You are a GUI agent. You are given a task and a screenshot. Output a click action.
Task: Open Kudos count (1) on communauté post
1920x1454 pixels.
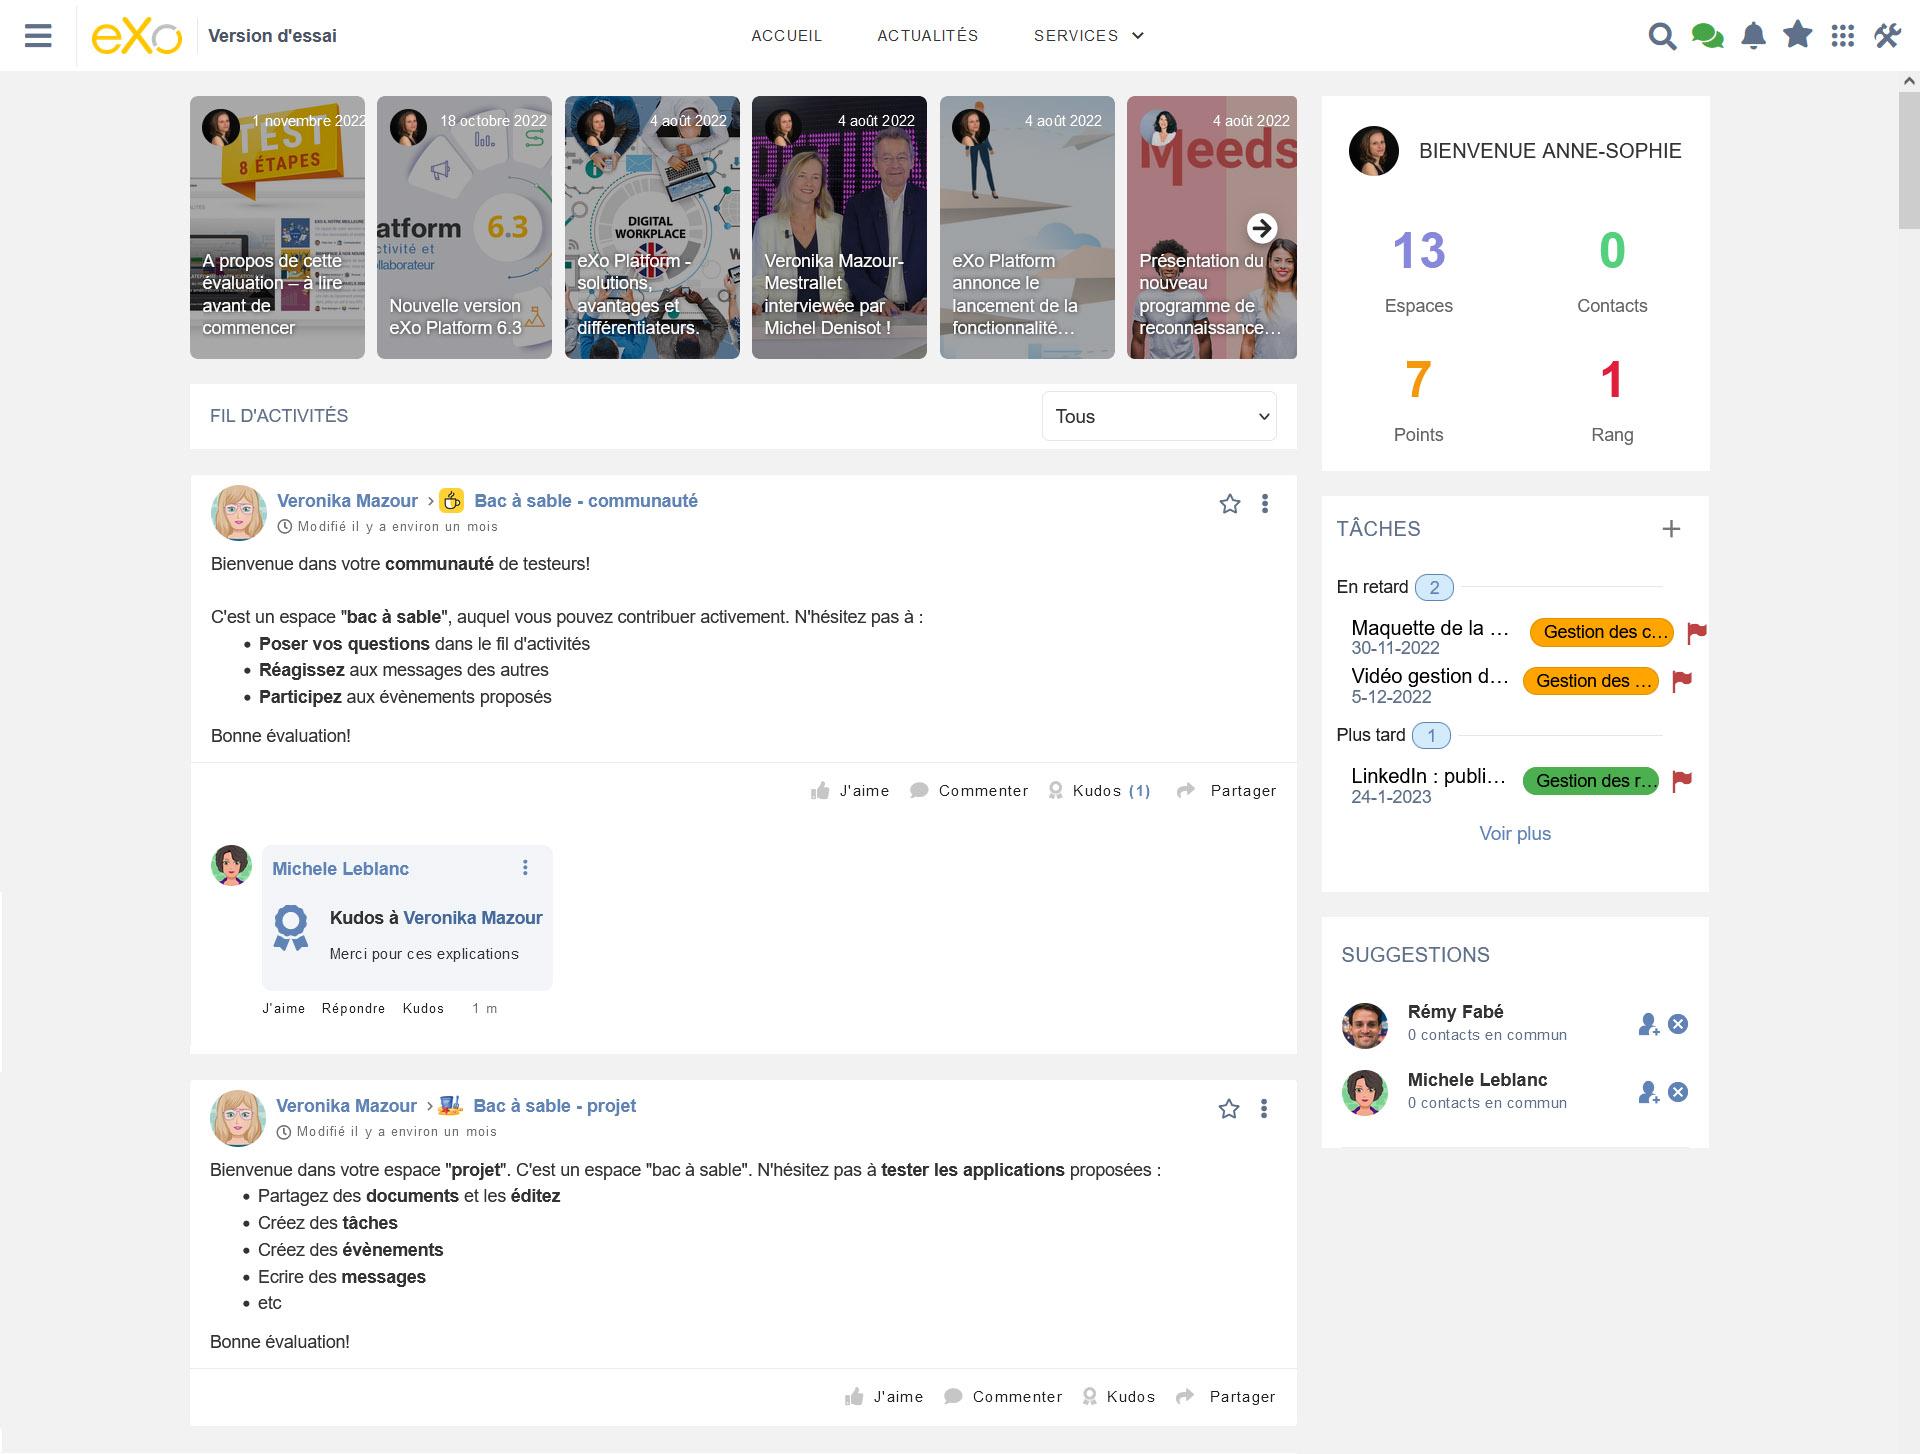tap(1140, 791)
